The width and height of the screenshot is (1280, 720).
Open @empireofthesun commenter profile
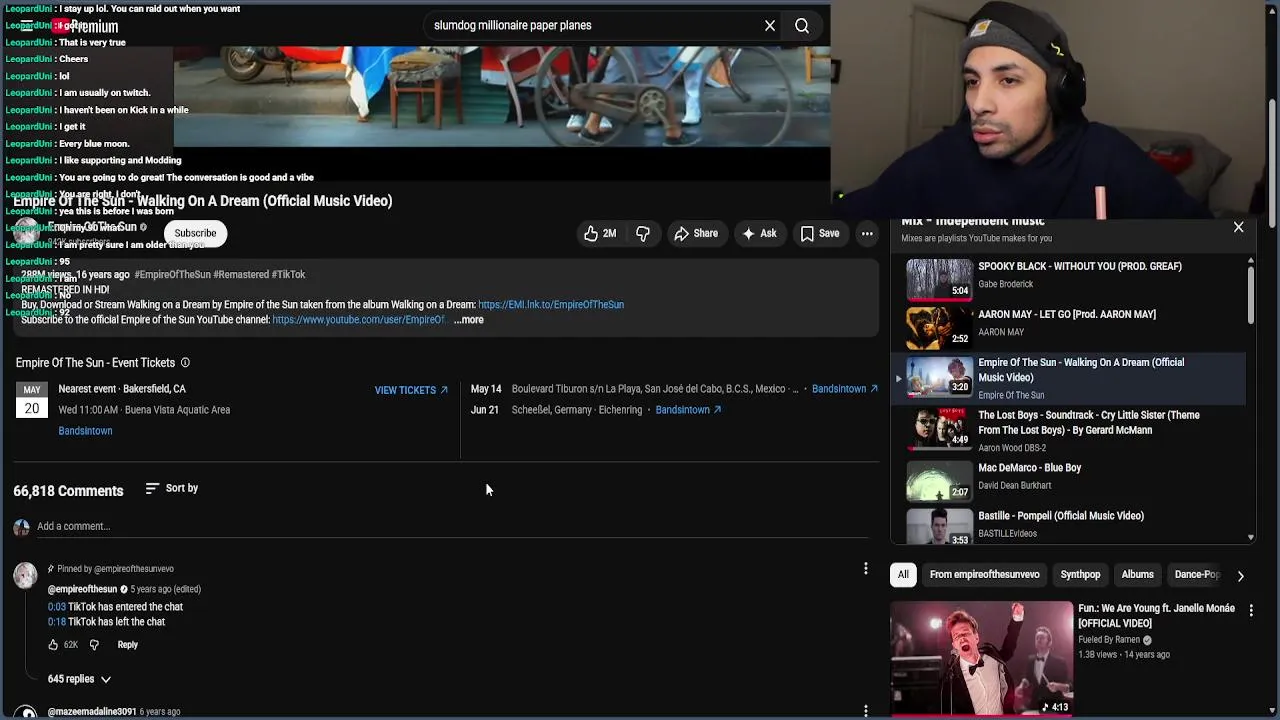click(82, 590)
